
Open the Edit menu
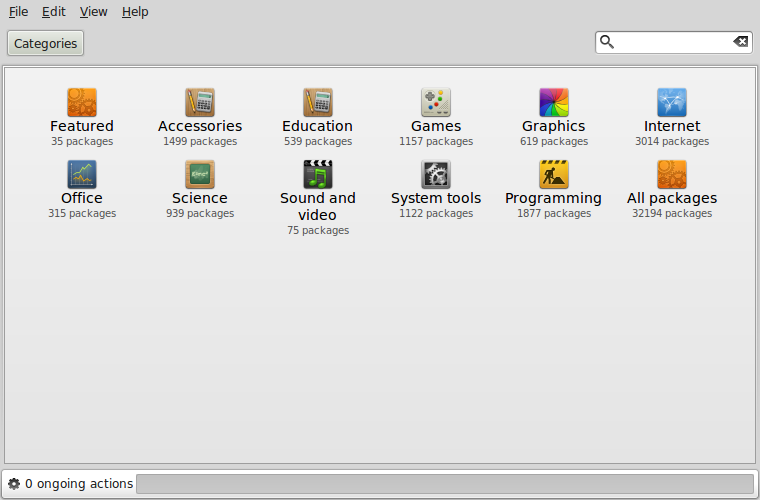53,12
